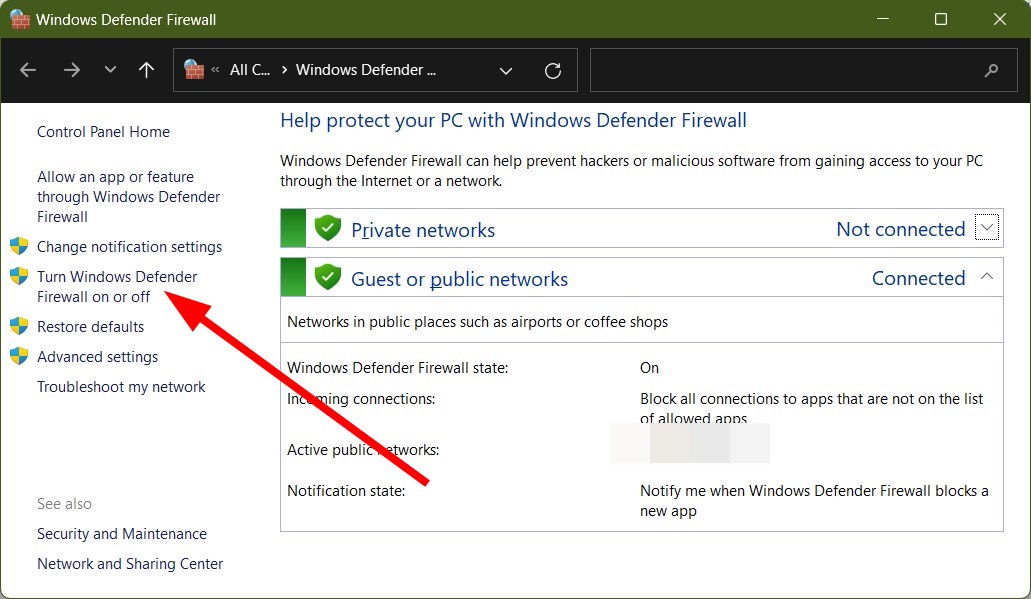Go up one folder level

147,70
